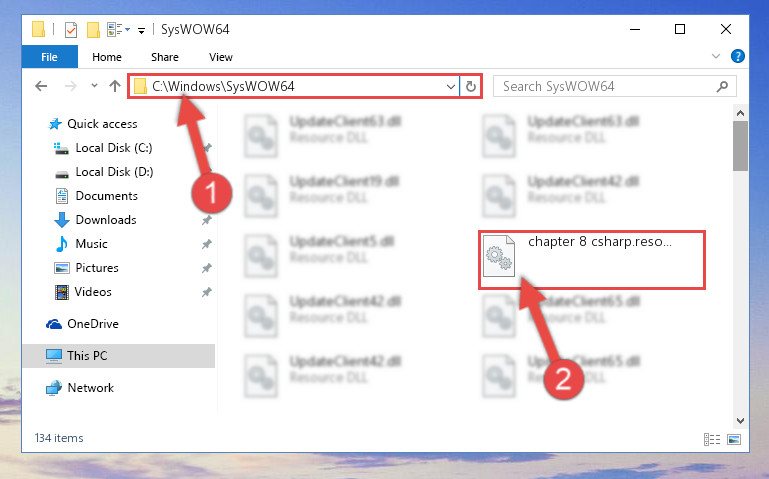Open recent locations dropdown arrow
This screenshot has height=479, width=769.
click(x=94, y=86)
